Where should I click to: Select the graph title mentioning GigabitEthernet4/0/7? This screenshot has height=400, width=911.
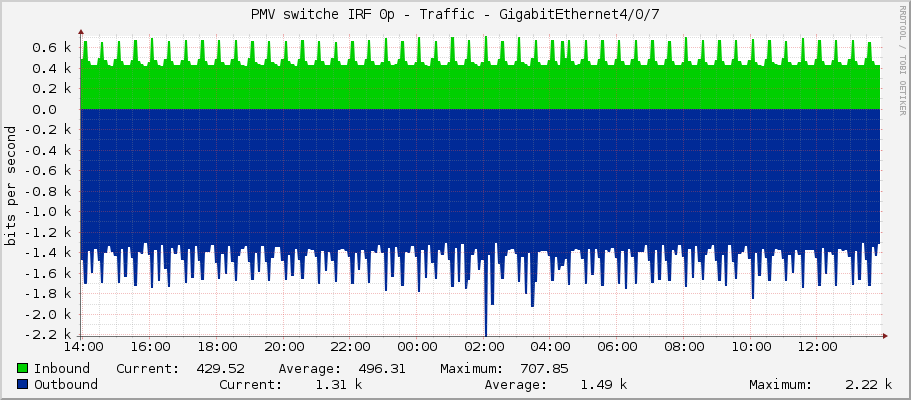pos(455,15)
